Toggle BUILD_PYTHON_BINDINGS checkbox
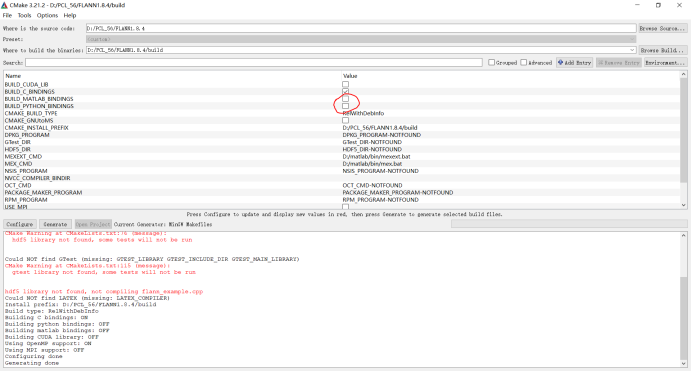This screenshot has height=371, width=692. pos(346,106)
